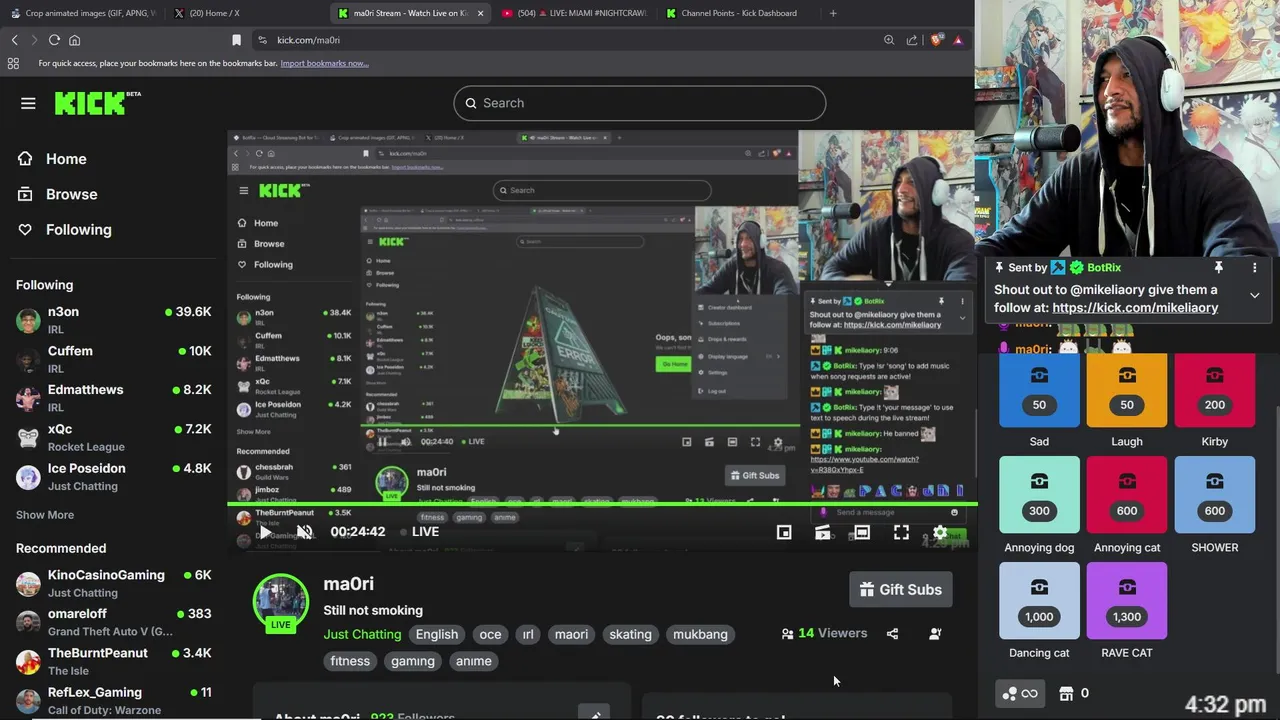Click the channel points infinity balance button
Viewport: 1280px width, 720px height.
tap(1020, 693)
